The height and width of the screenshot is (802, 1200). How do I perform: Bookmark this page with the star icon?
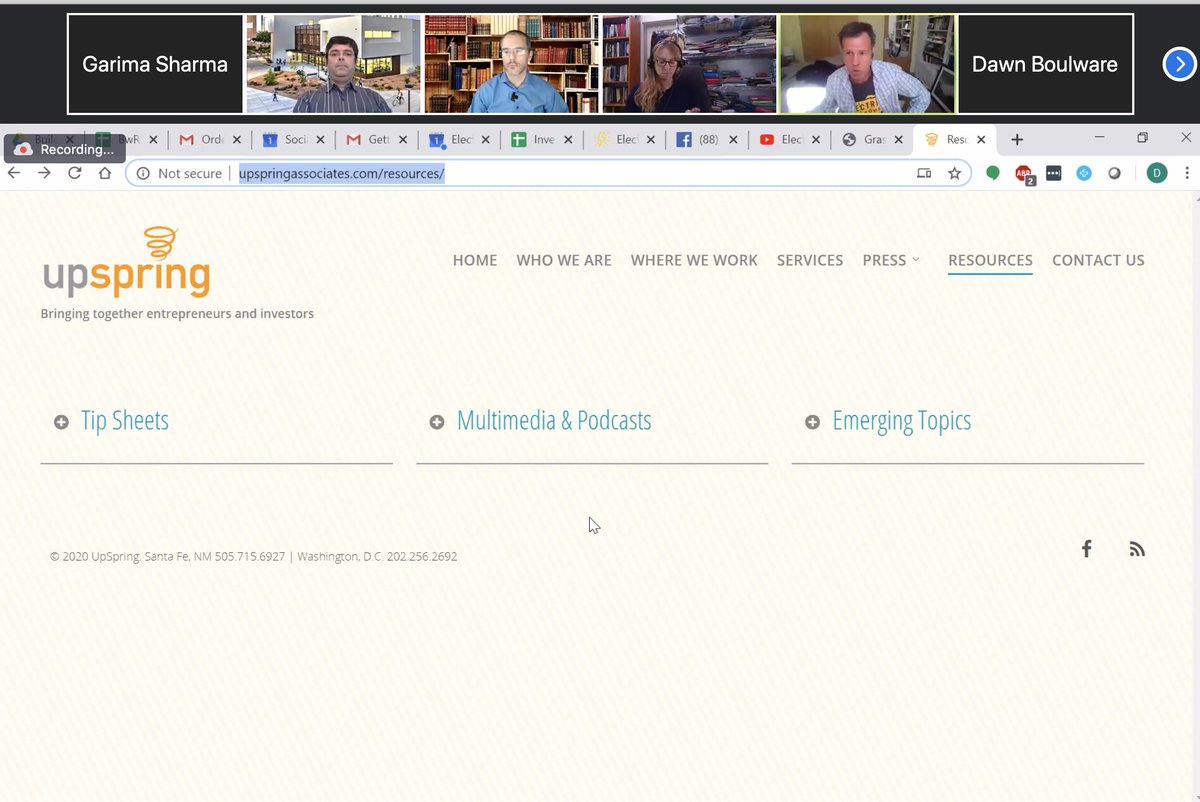tap(954, 173)
